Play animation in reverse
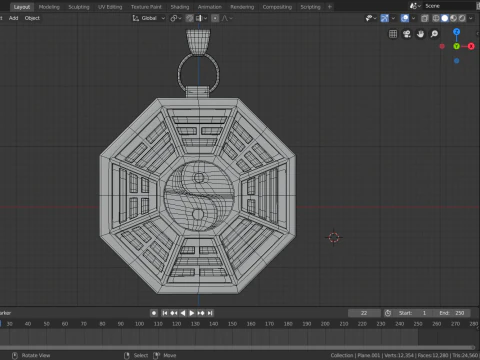The width and height of the screenshot is (480, 360). (183, 313)
